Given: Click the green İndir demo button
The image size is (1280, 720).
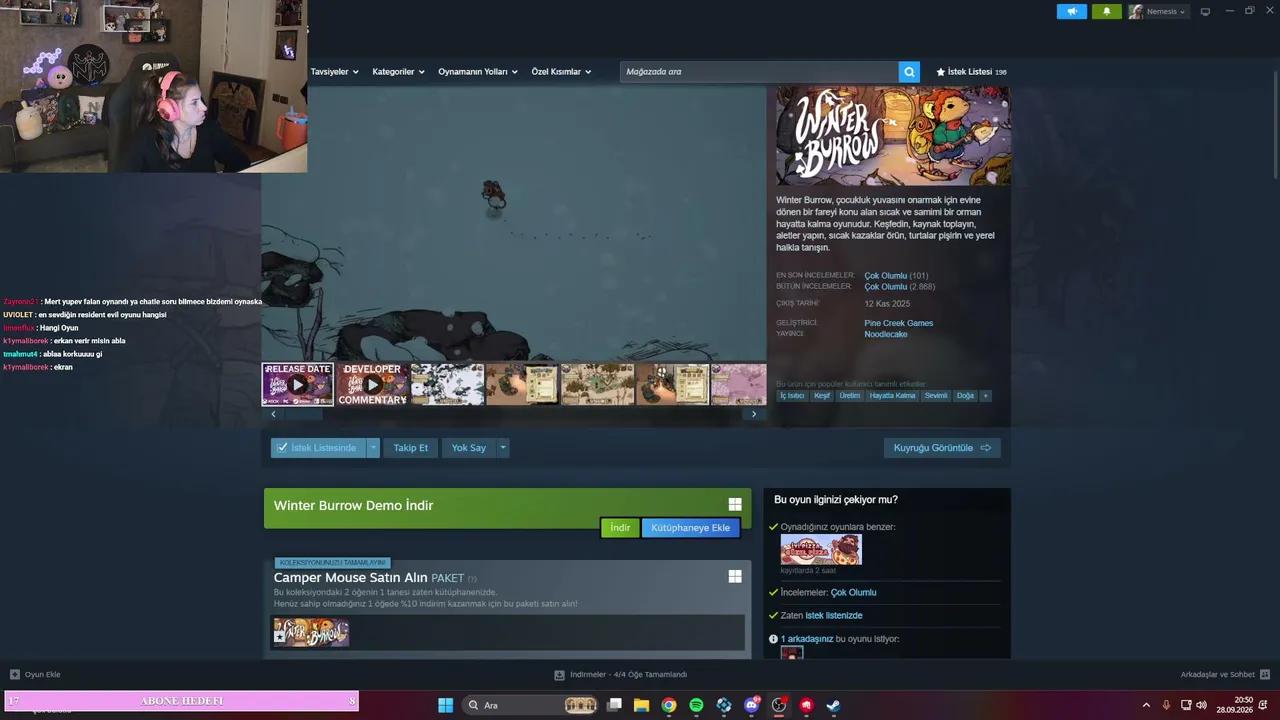Looking at the screenshot, I should (x=620, y=528).
